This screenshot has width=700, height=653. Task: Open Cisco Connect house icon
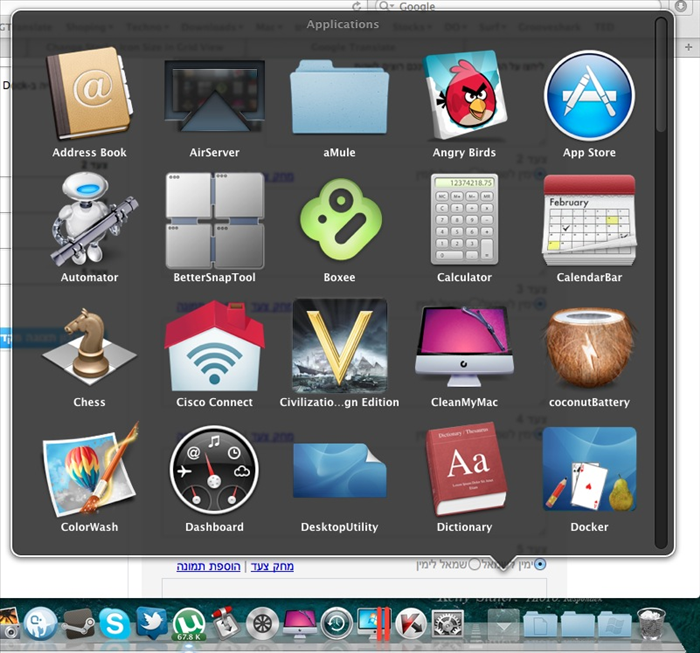point(214,346)
